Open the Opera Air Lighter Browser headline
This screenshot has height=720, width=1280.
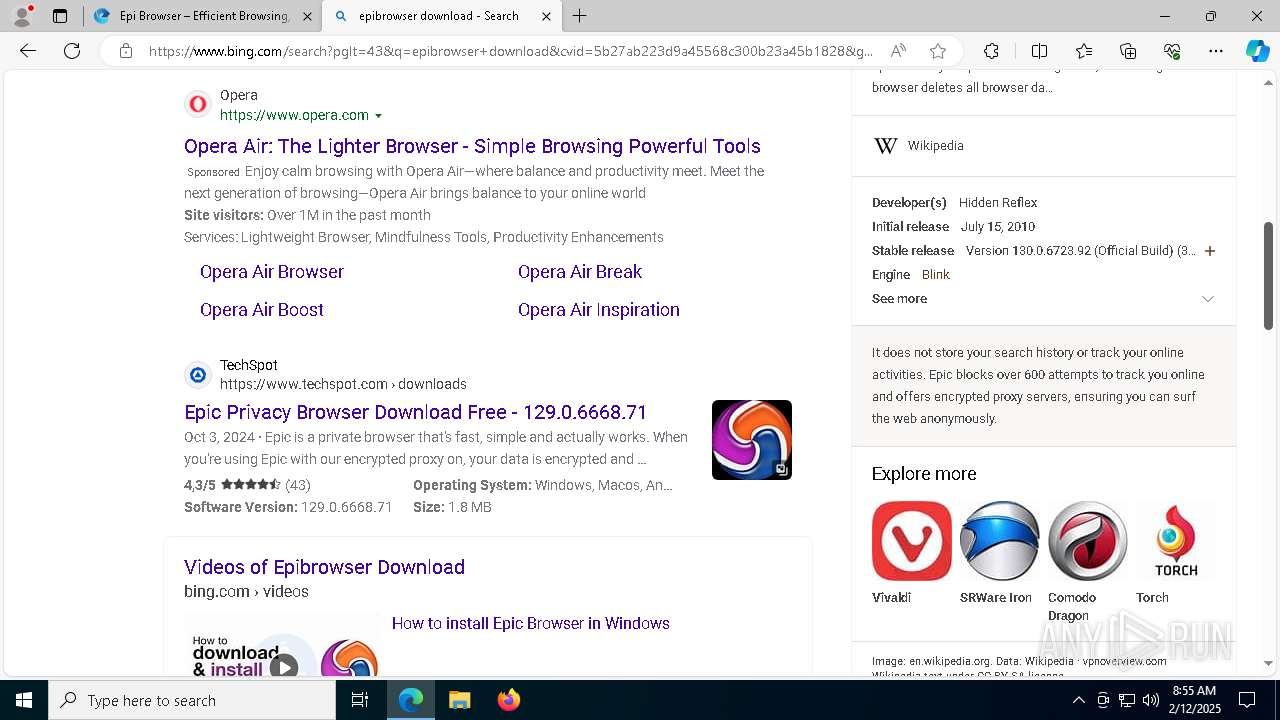pyautogui.click(x=472, y=146)
